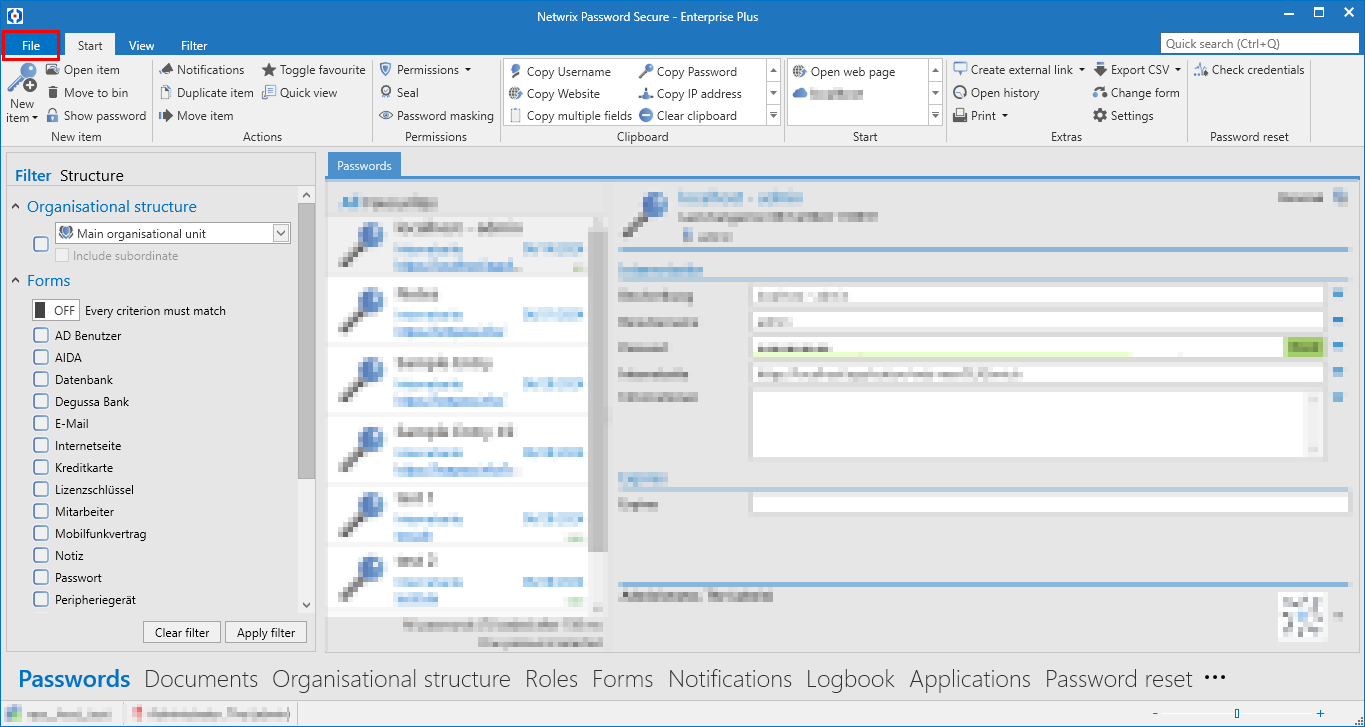The image size is (1365, 727).
Task: Click the Clear filter button
Action: point(182,633)
